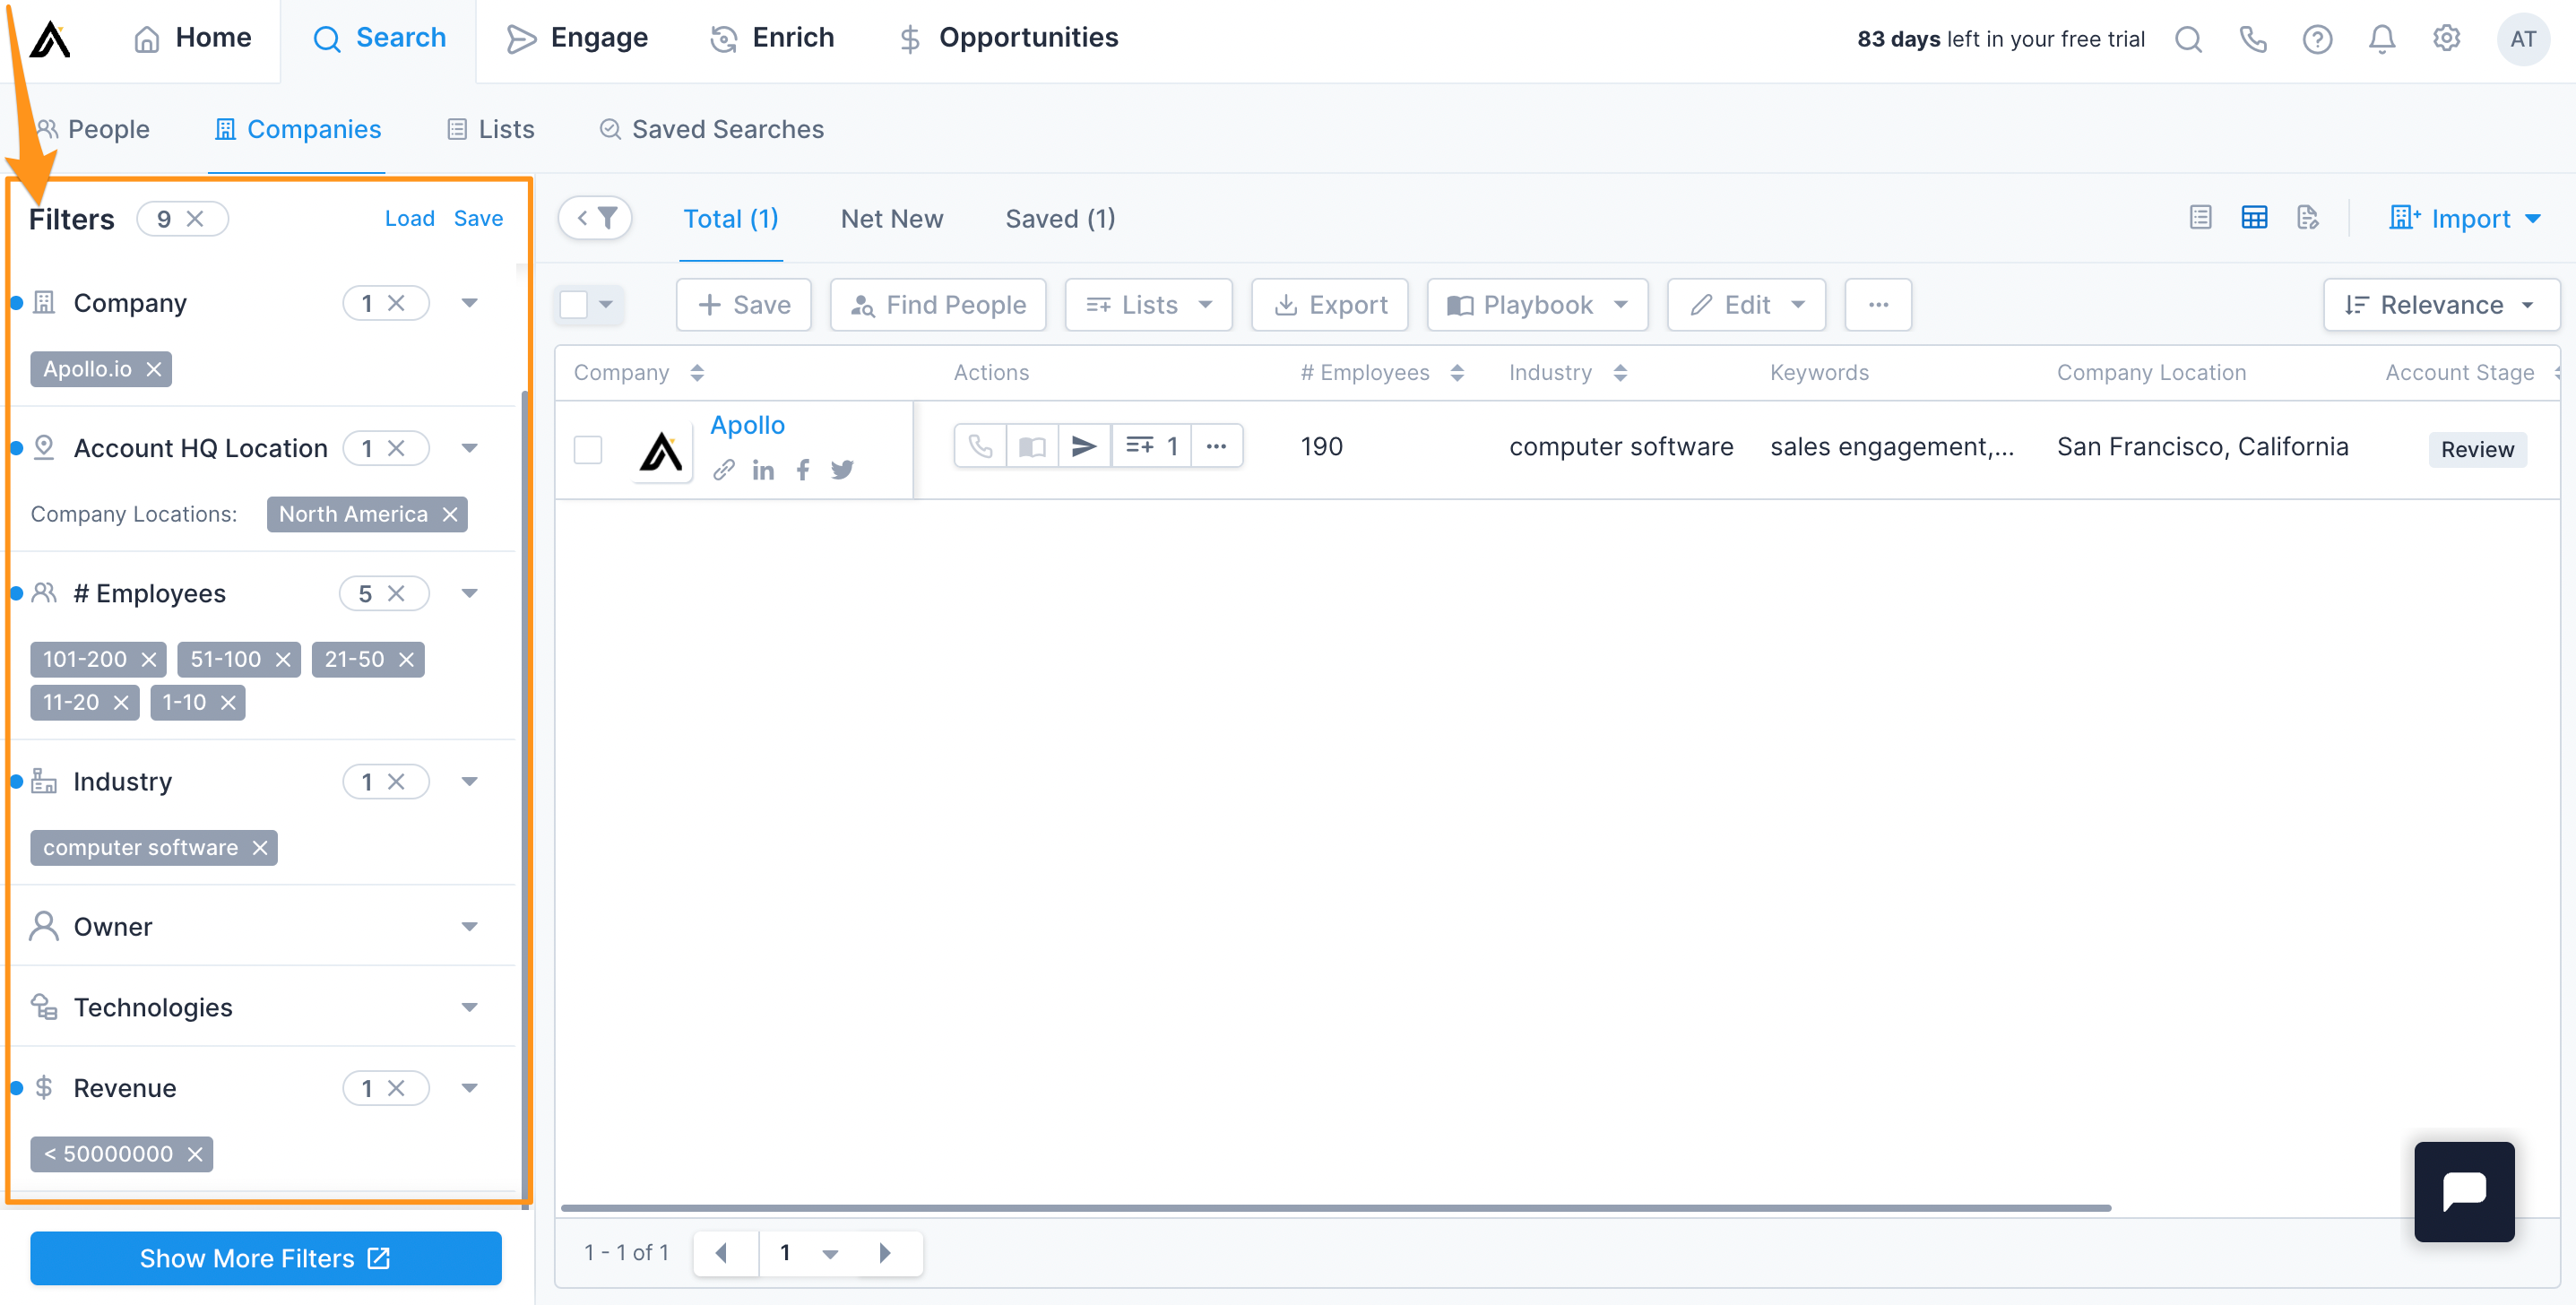Open the saved view settings icon
2576x1305 pixels.
2308,217
